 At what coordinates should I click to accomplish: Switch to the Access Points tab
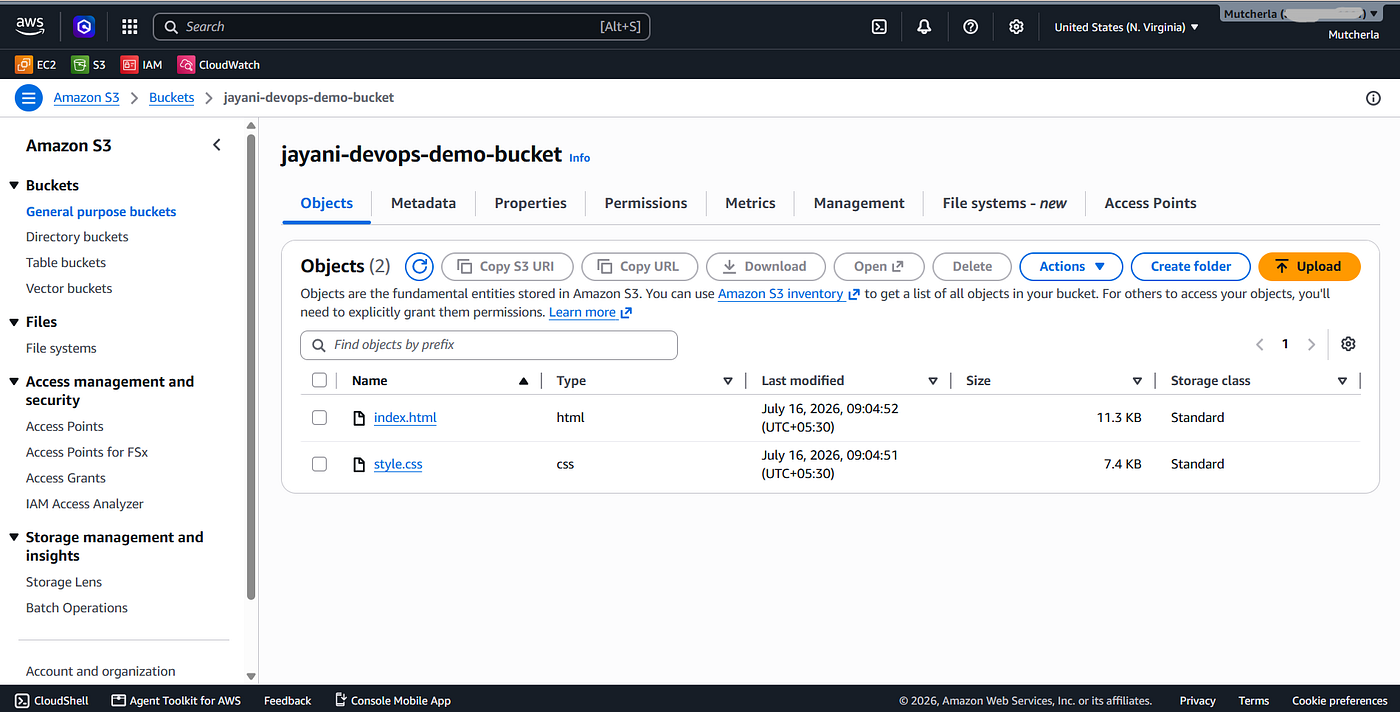click(1150, 203)
